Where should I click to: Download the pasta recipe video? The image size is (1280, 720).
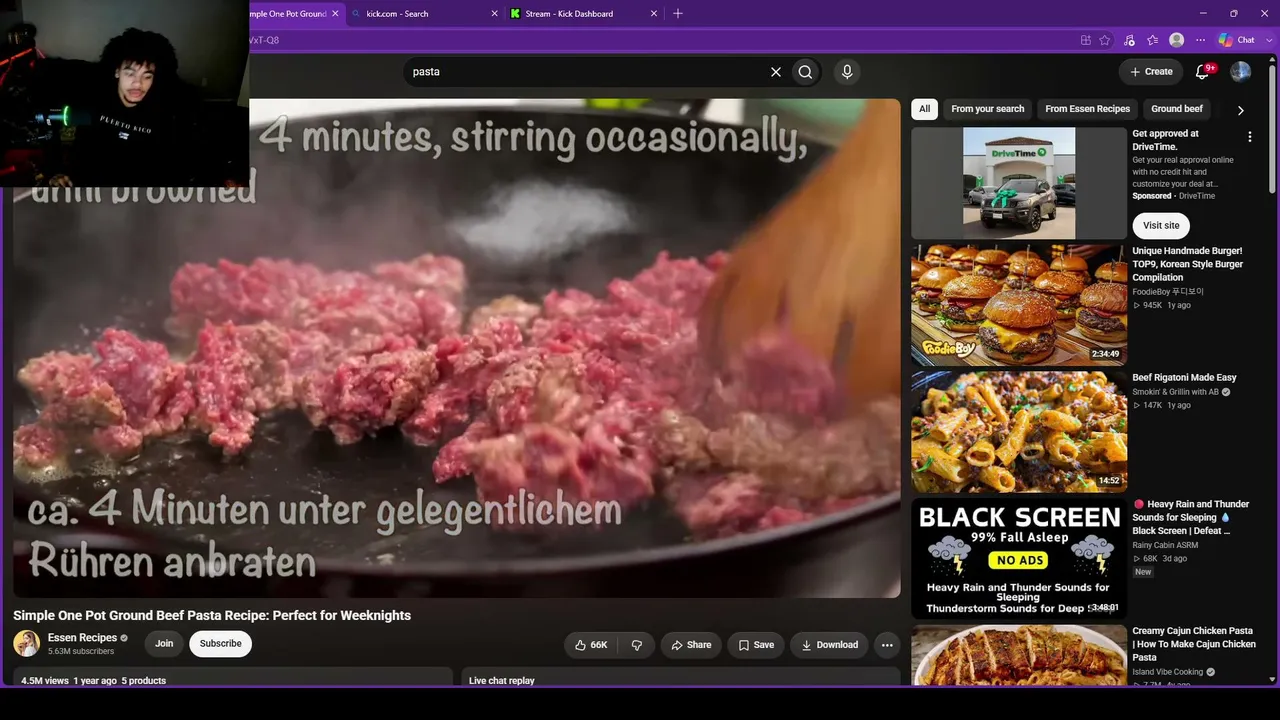click(829, 645)
